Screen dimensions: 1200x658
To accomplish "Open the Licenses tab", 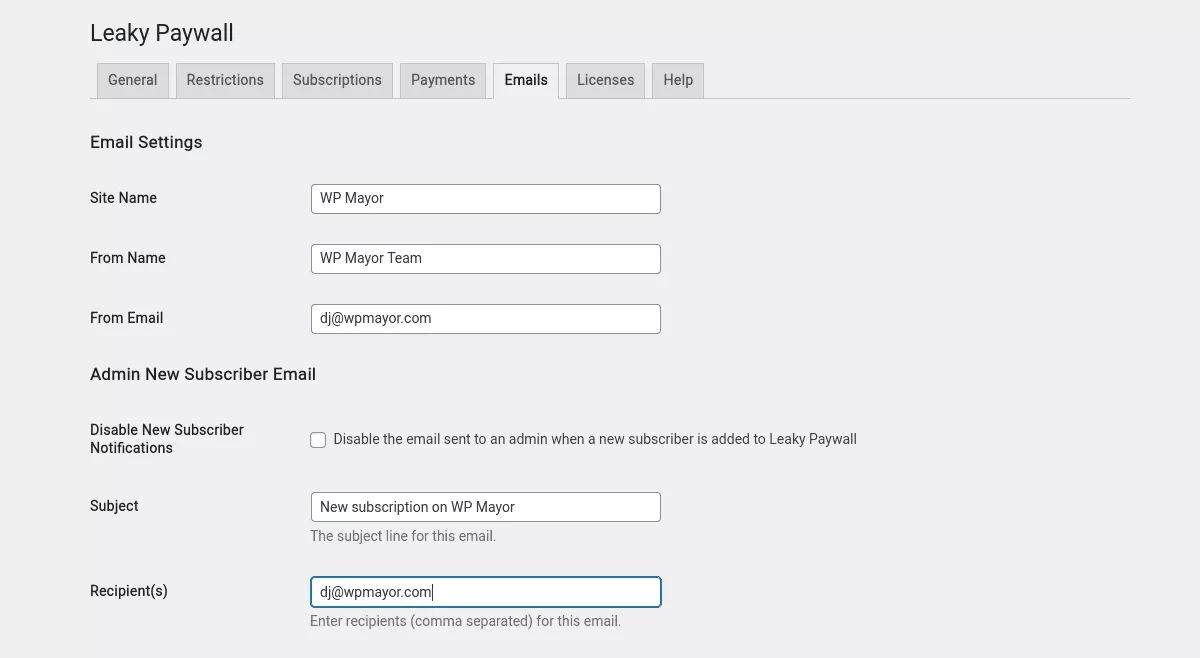I will point(605,80).
